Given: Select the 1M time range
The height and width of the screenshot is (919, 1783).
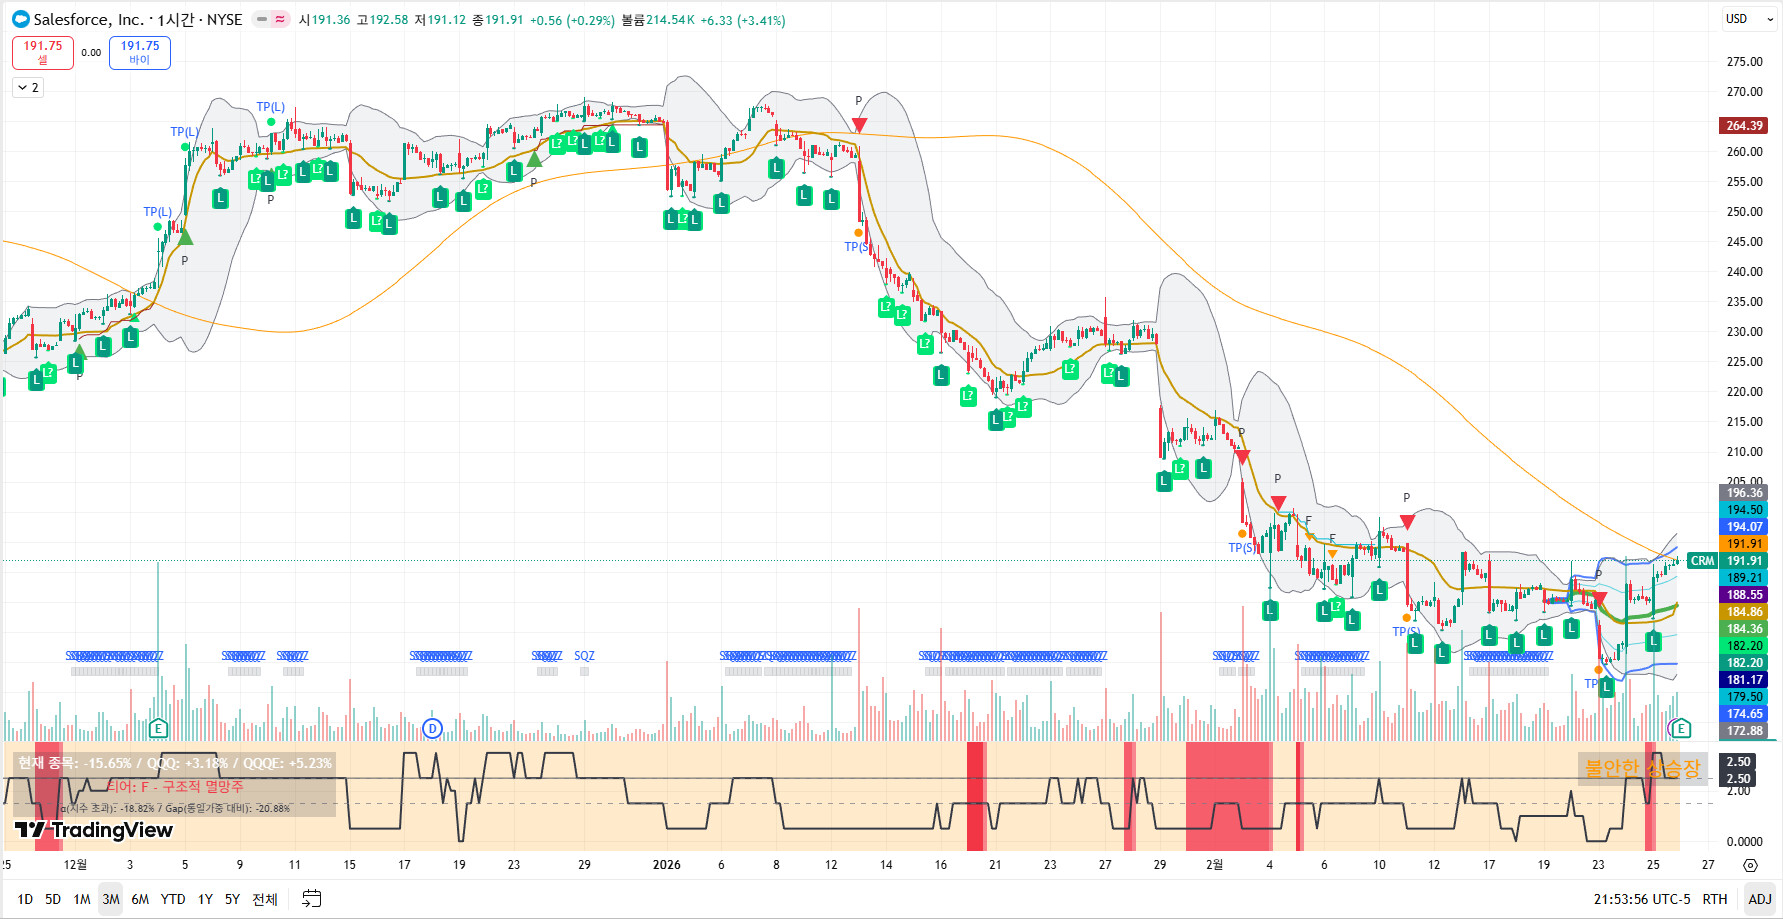Looking at the screenshot, I should [x=82, y=899].
